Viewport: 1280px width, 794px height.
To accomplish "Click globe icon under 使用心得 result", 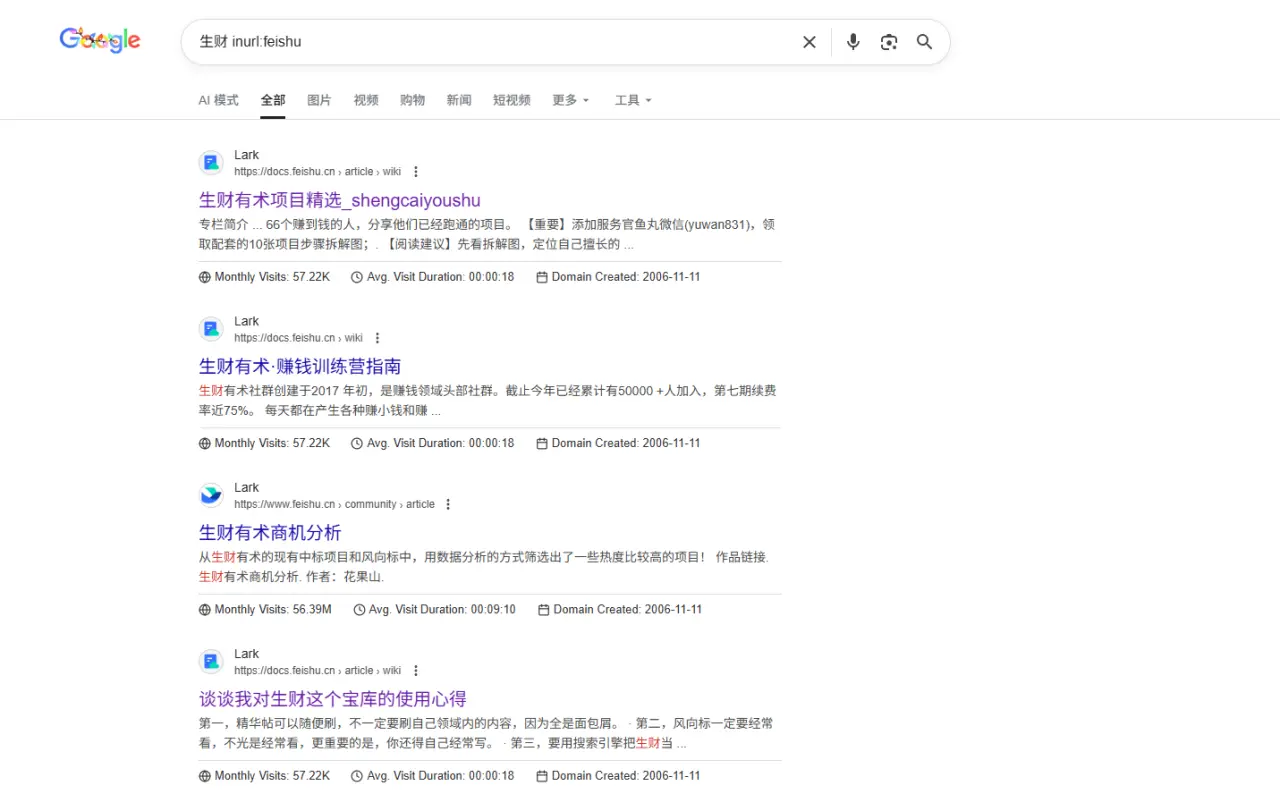I will coord(205,776).
